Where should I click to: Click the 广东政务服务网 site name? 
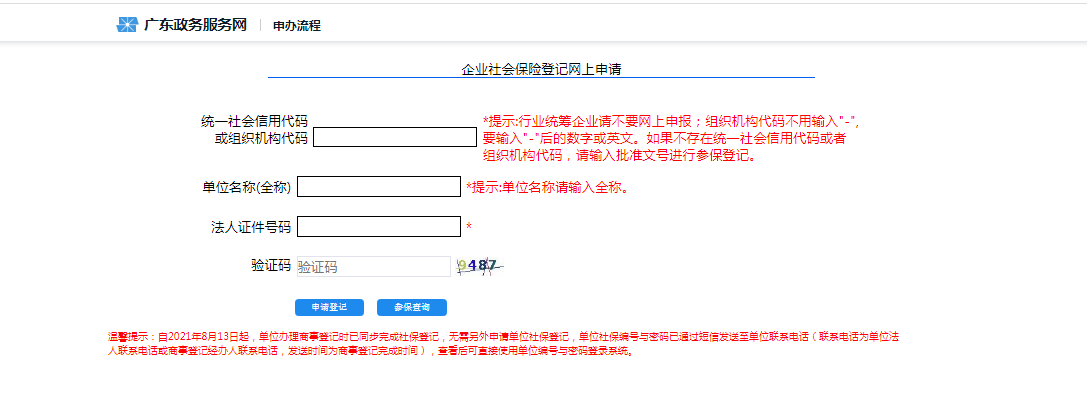coord(195,25)
